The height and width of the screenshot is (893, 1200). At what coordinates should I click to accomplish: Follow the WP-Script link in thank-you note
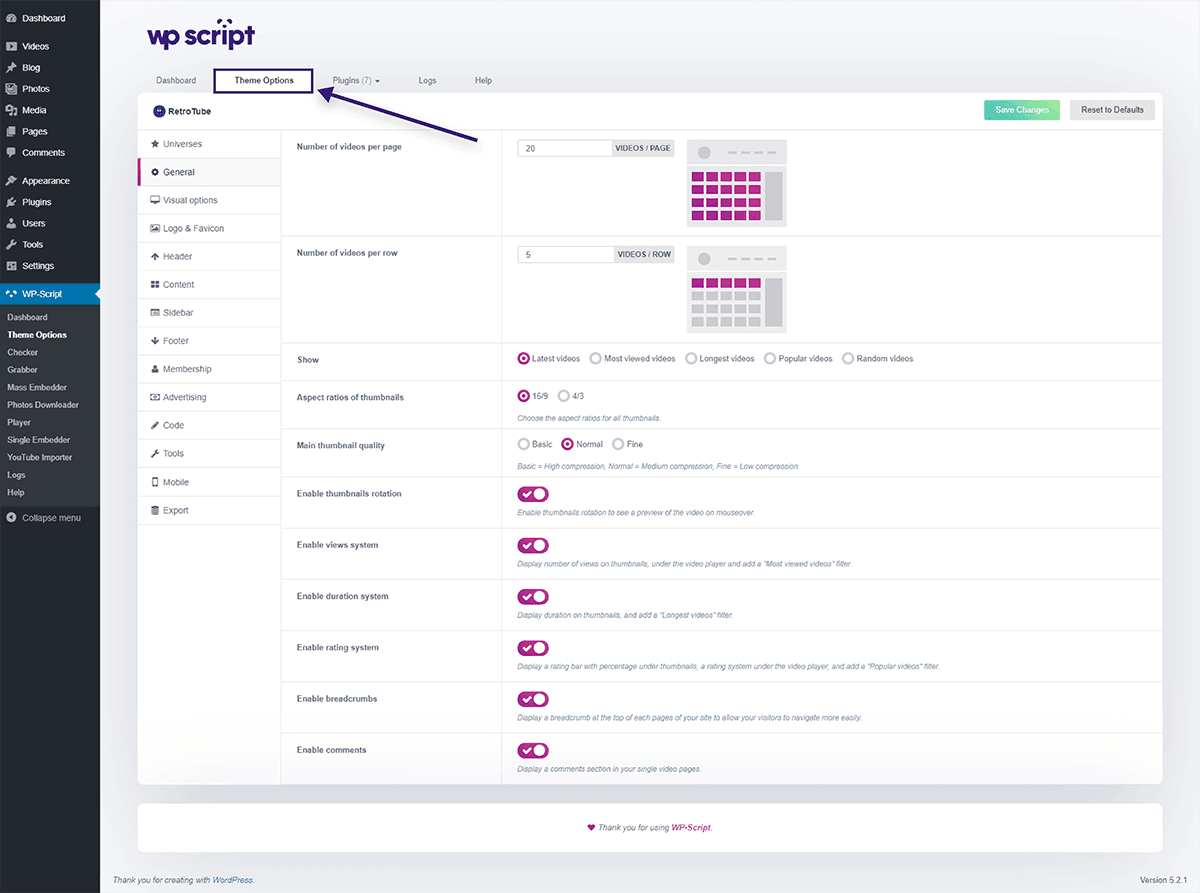click(x=690, y=828)
